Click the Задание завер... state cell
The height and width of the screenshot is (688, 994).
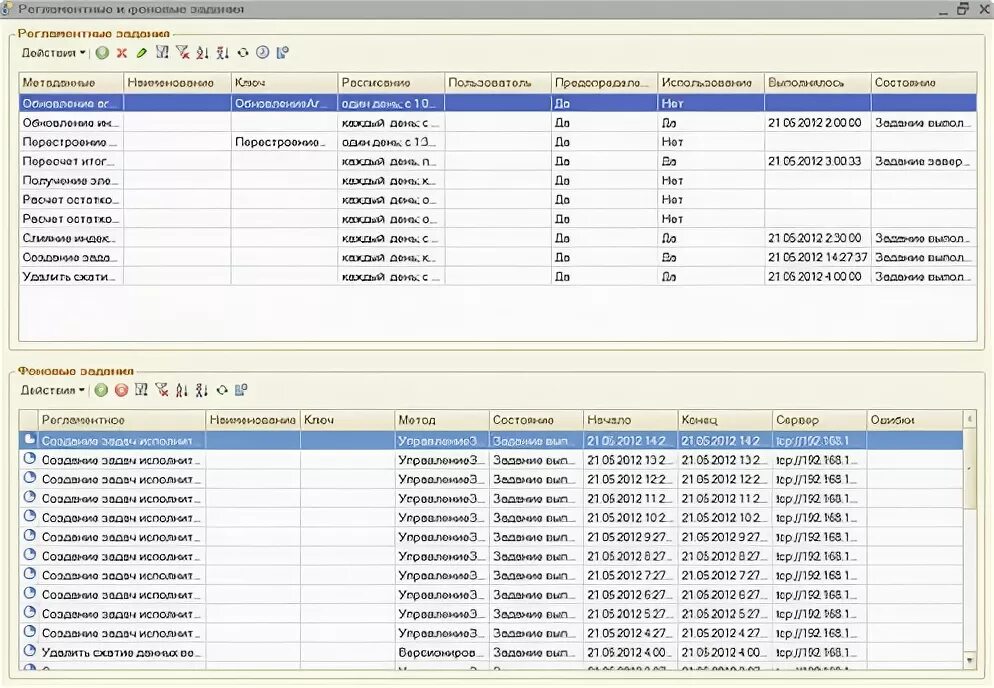click(x=924, y=161)
